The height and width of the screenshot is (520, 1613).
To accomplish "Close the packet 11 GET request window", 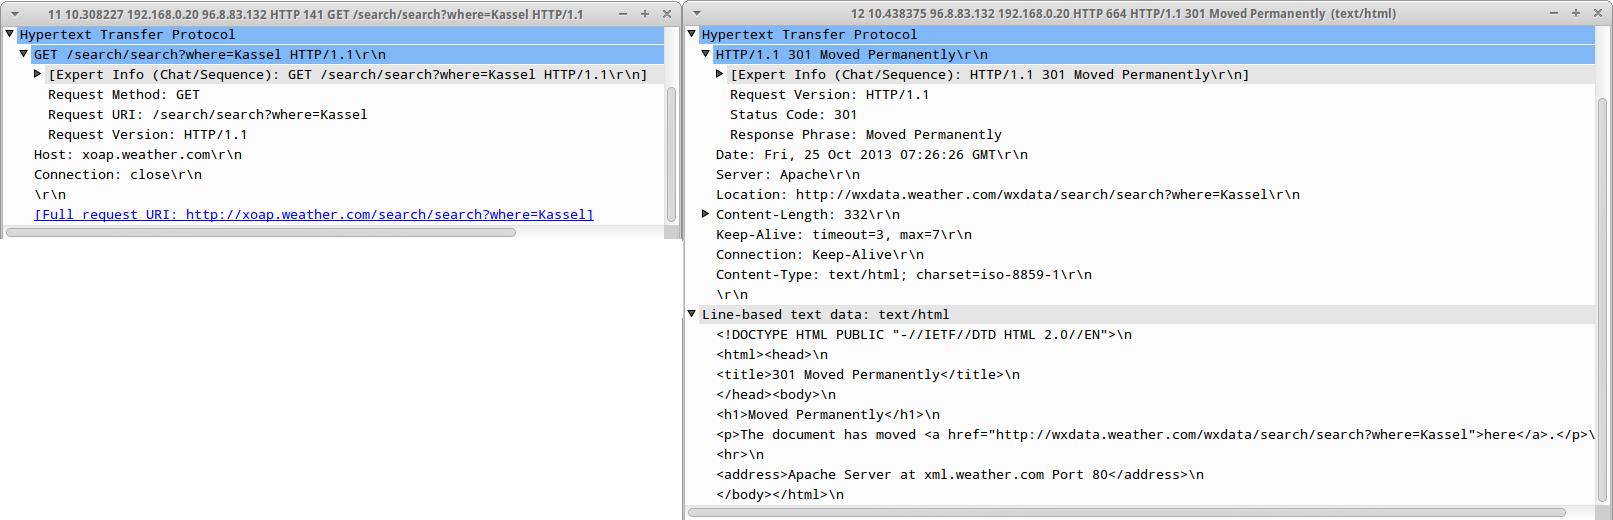I will click(667, 14).
